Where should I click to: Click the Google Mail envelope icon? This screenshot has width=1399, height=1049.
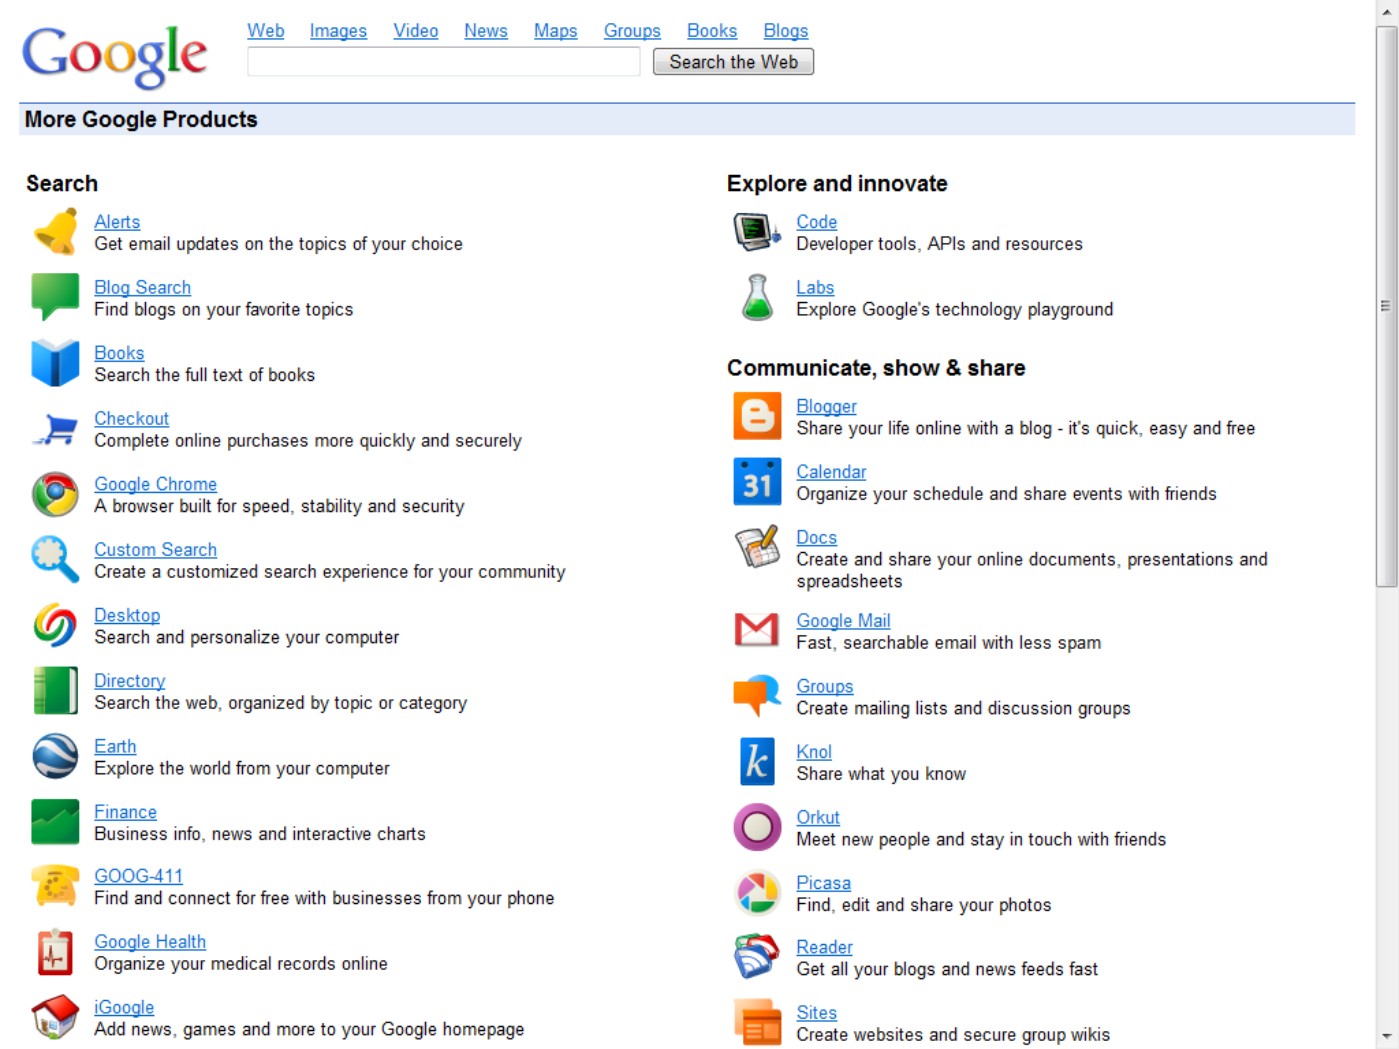757,630
